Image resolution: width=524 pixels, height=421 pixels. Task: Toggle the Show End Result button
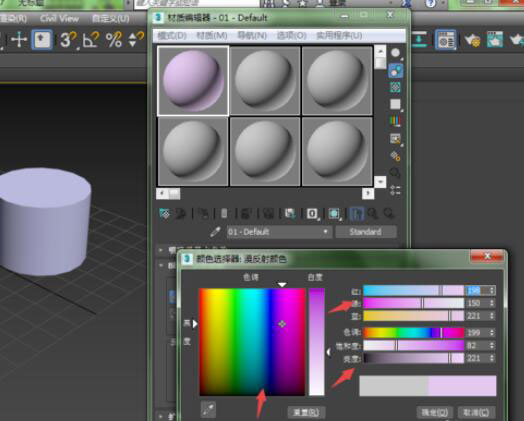click(356, 214)
